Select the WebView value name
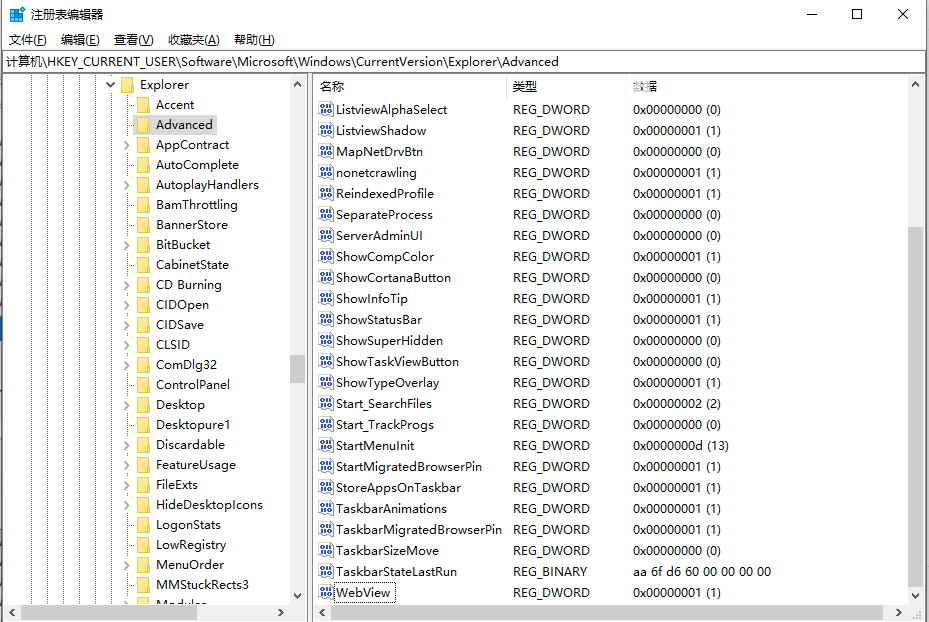This screenshot has height=622, width=929. pyautogui.click(x=364, y=592)
